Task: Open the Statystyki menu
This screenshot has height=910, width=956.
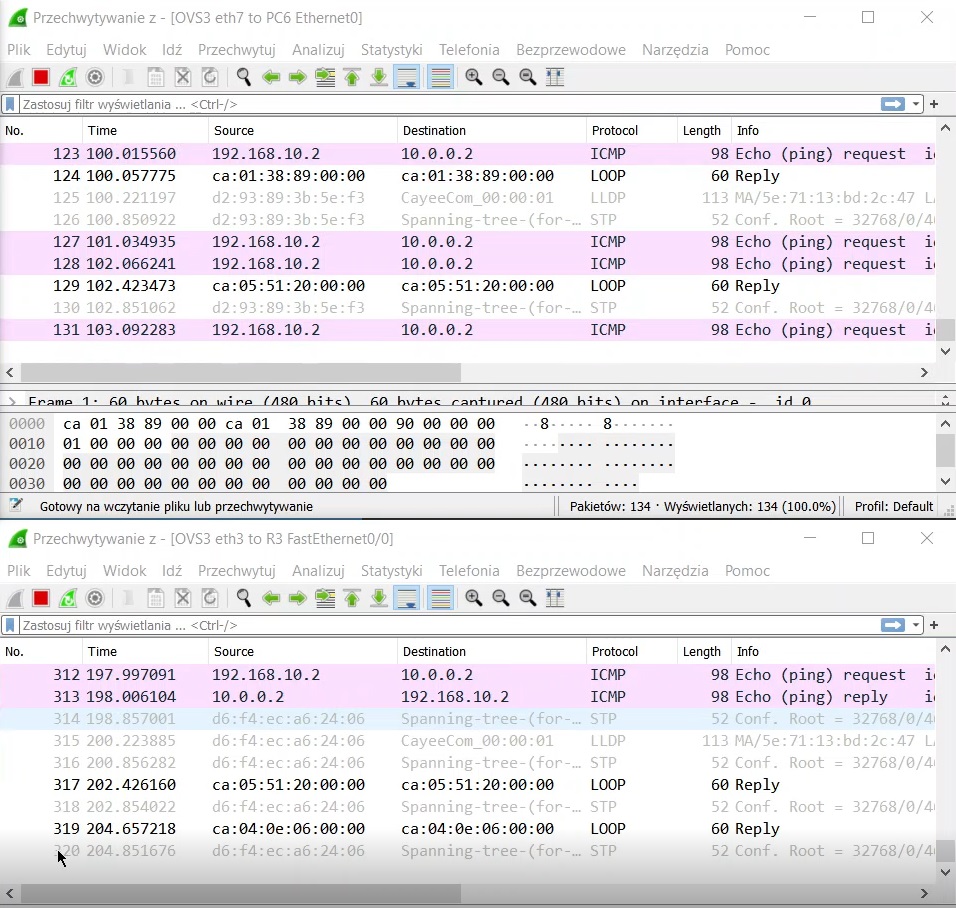Action: point(391,49)
